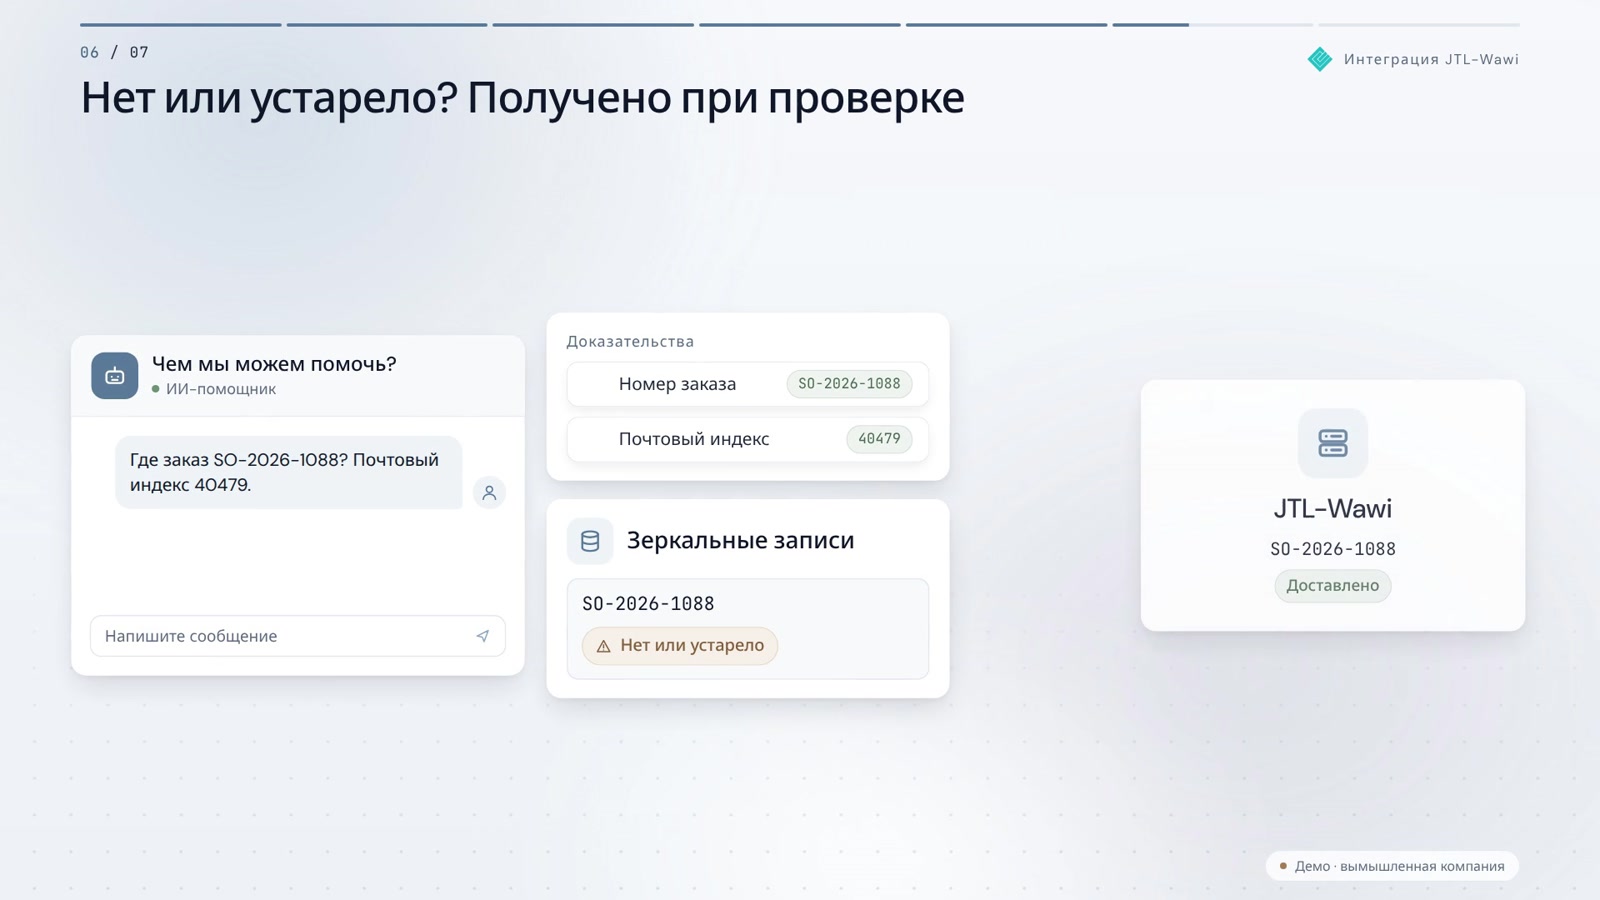Screen dimensions: 1600x900
Task: Click the warning triangle icon
Action: click(x=603, y=646)
